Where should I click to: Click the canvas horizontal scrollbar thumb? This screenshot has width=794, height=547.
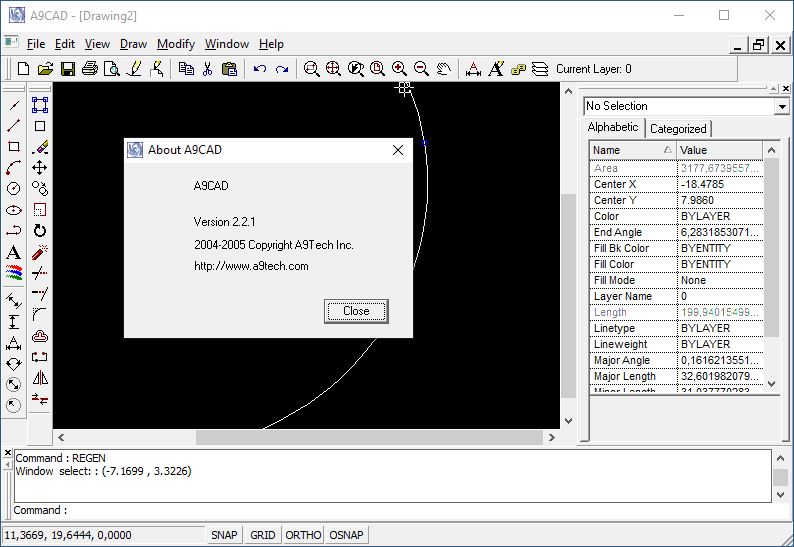point(369,437)
